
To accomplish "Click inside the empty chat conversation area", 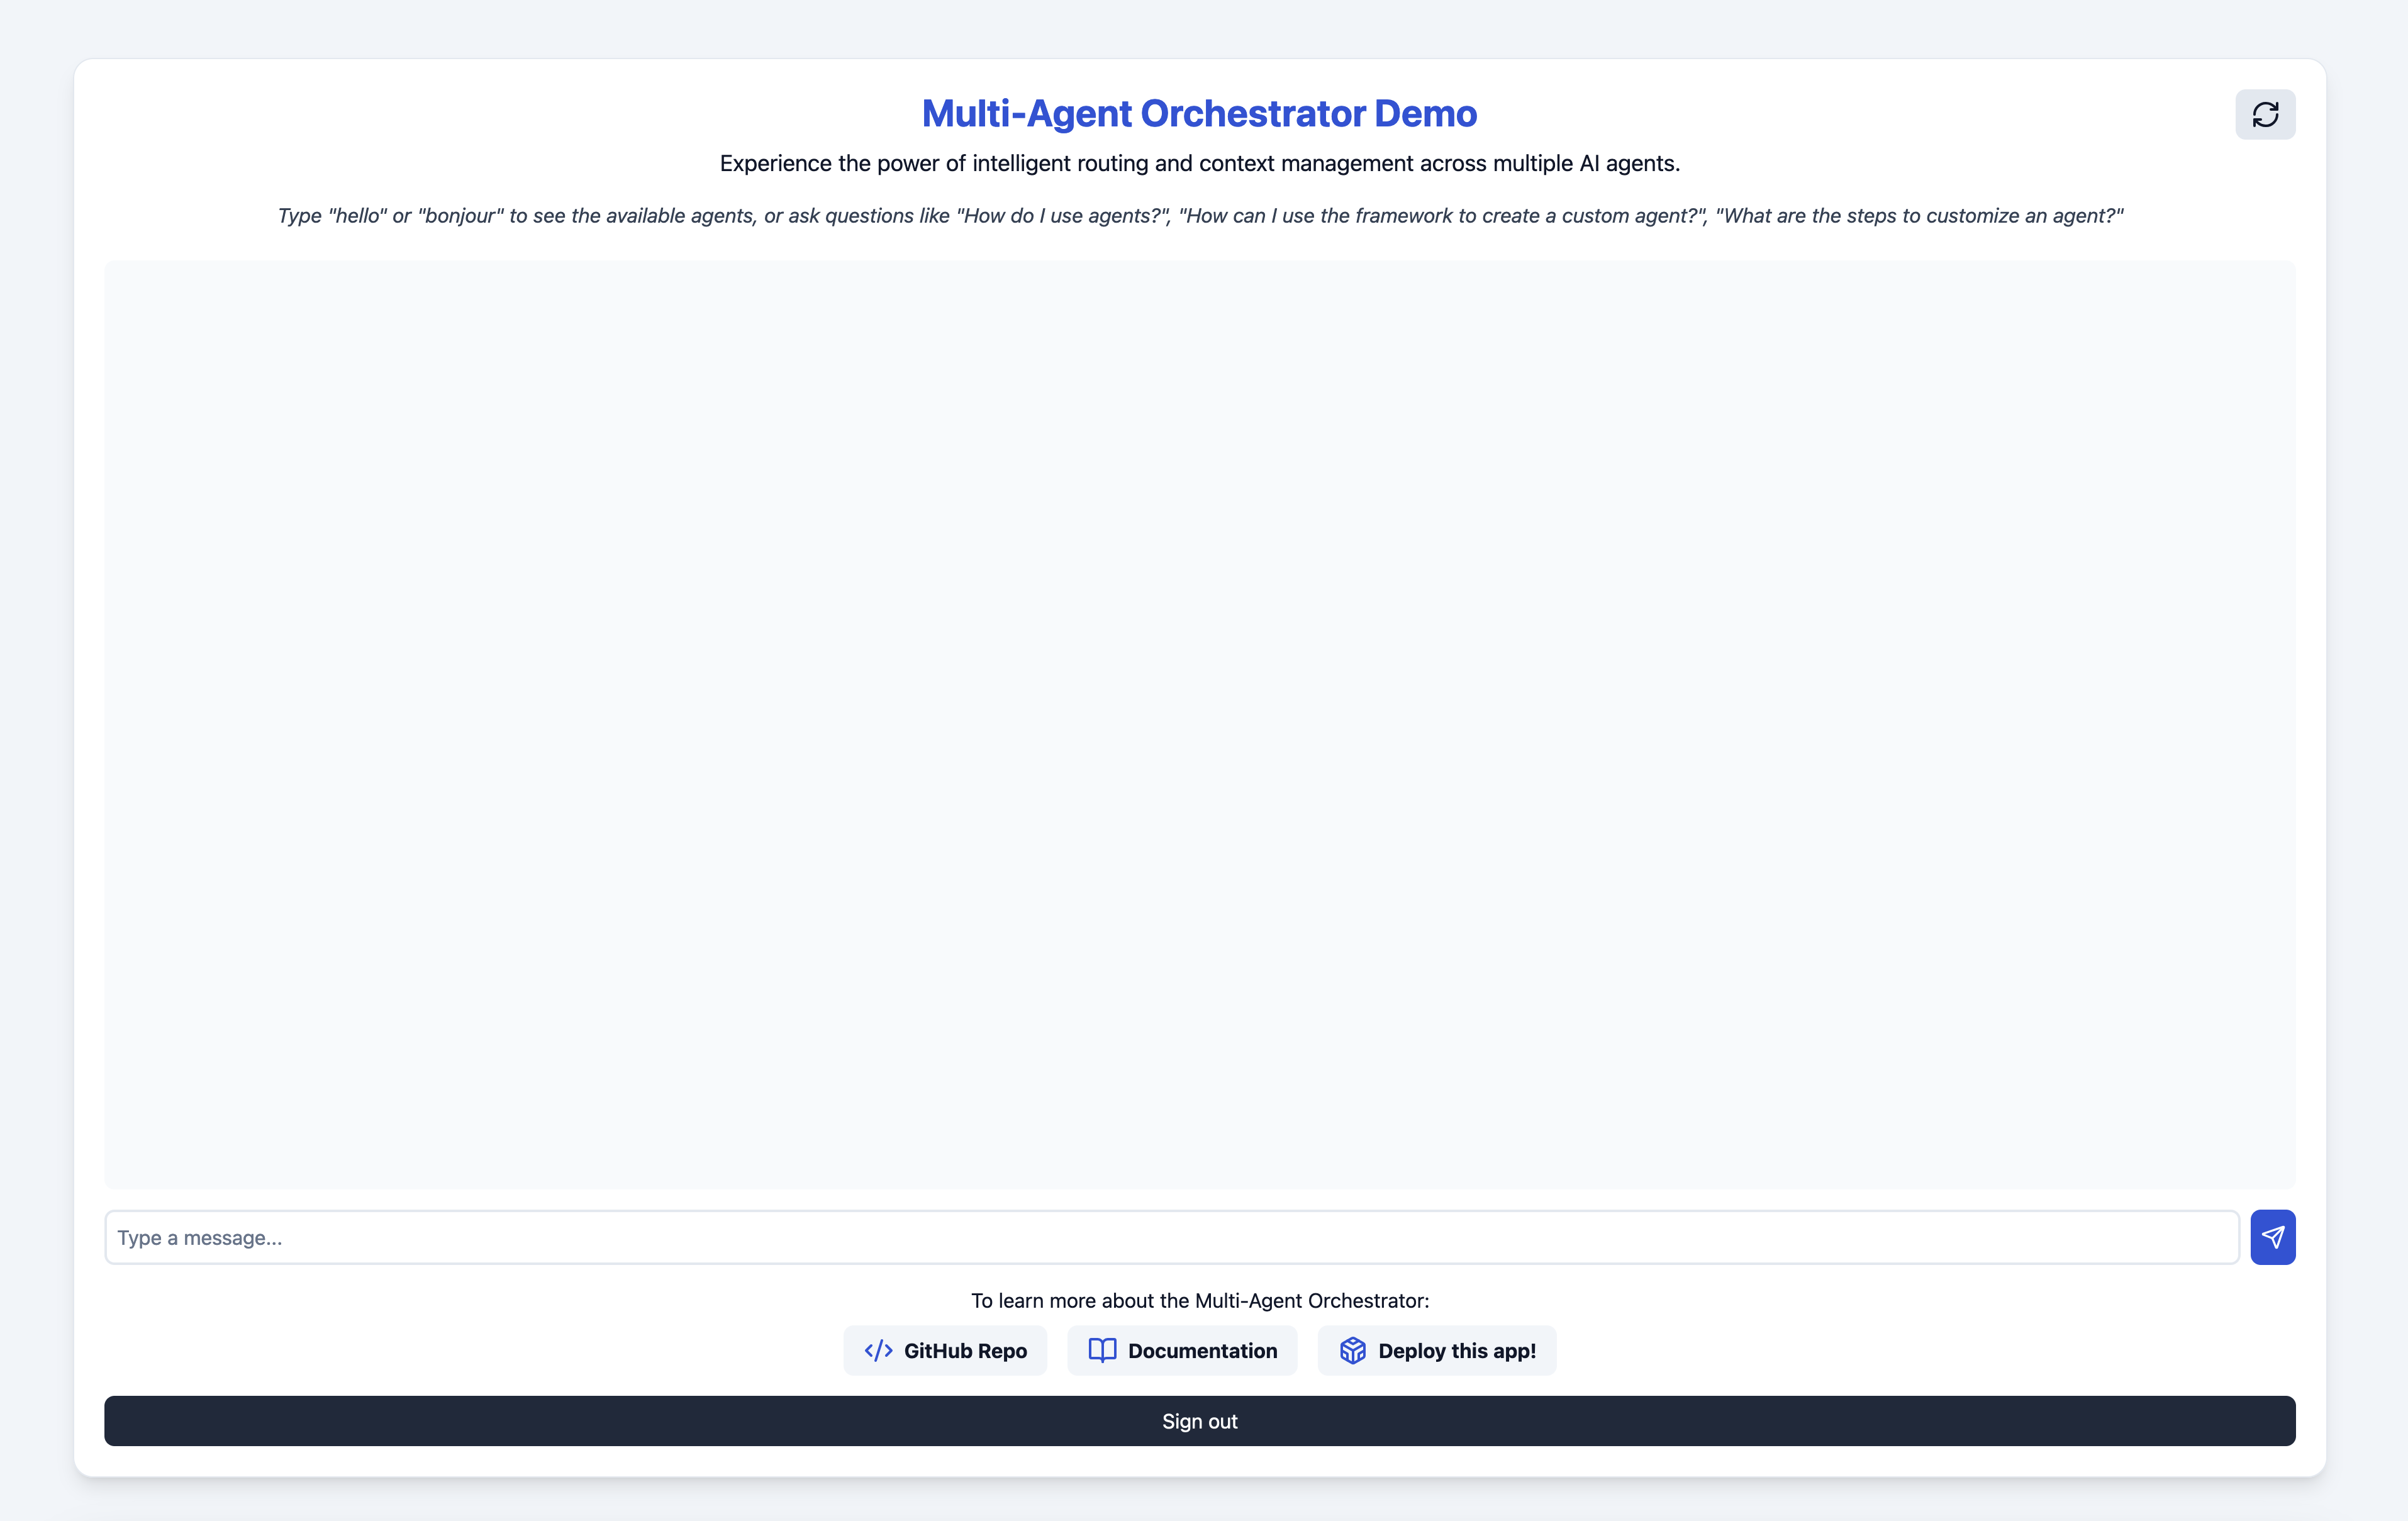I will [x=1199, y=724].
